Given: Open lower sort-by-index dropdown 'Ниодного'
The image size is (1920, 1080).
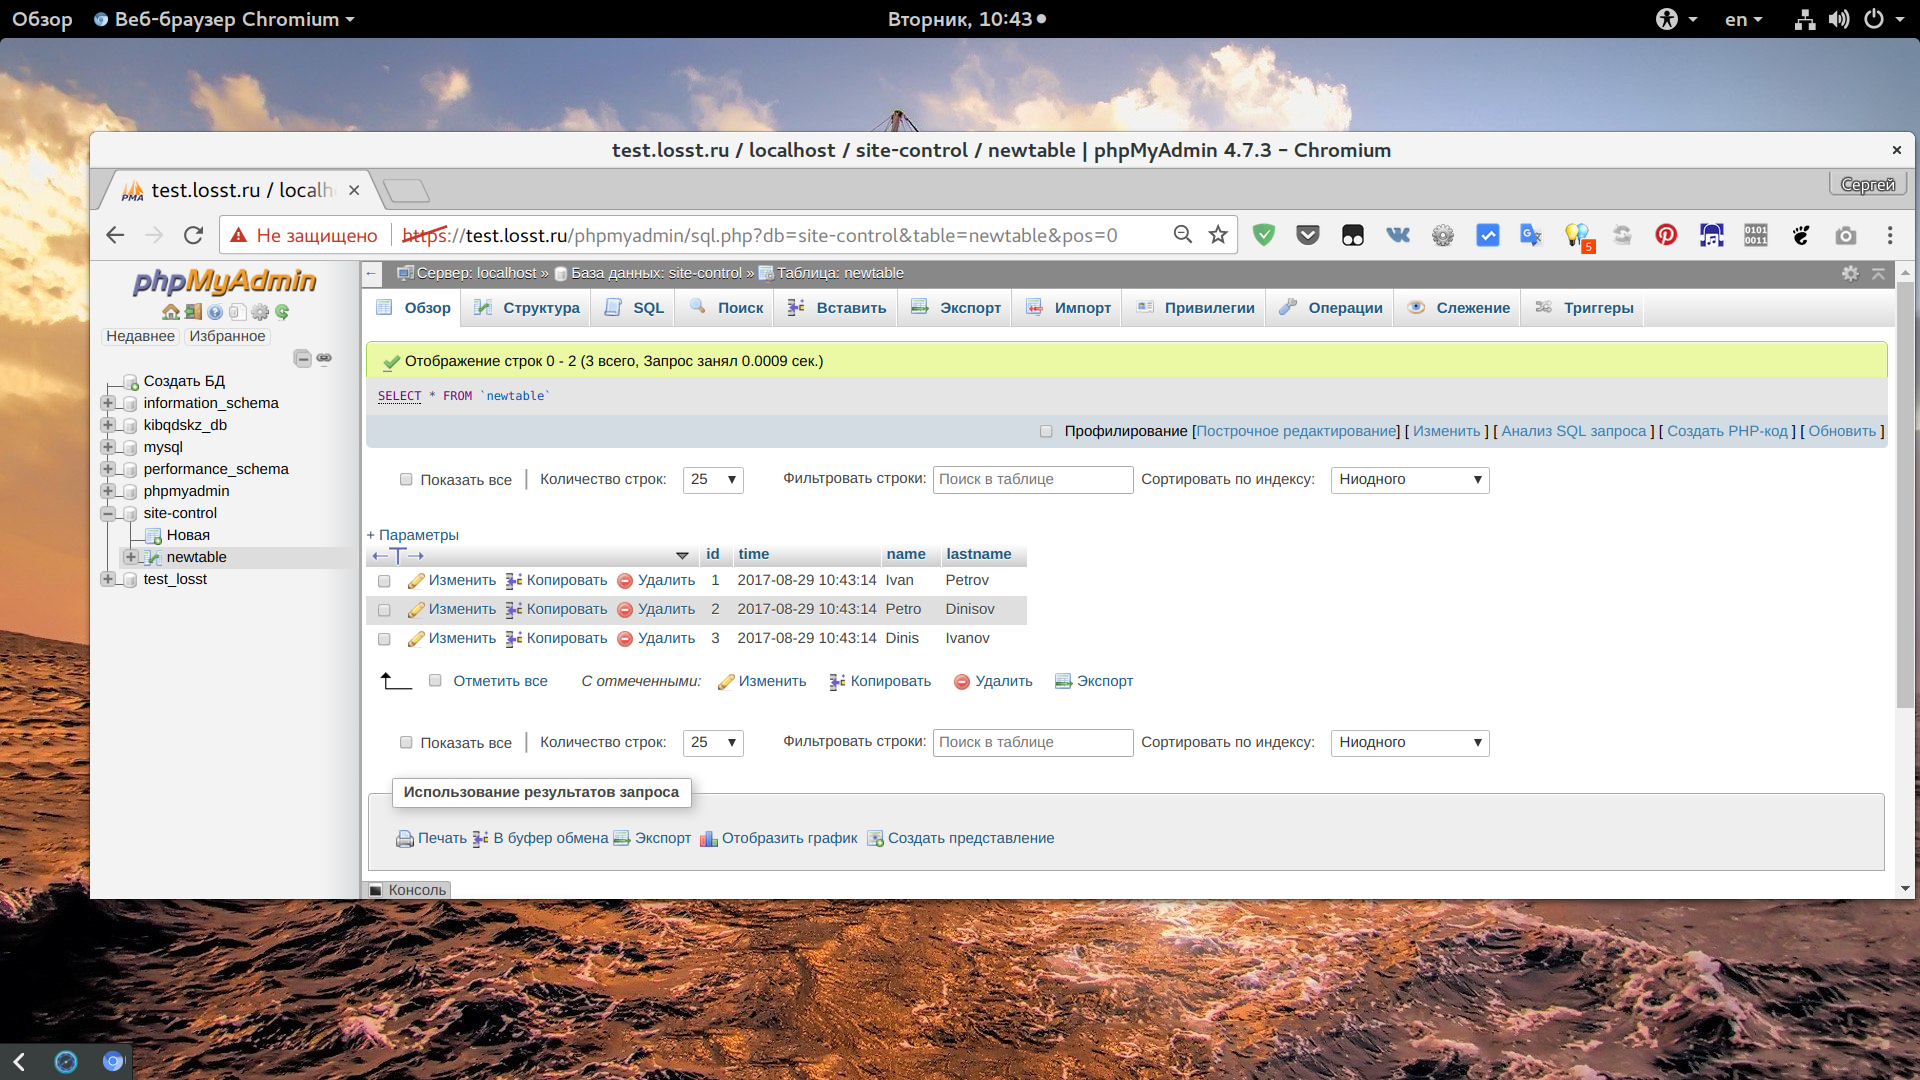Looking at the screenshot, I should pyautogui.click(x=1410, y=743).
